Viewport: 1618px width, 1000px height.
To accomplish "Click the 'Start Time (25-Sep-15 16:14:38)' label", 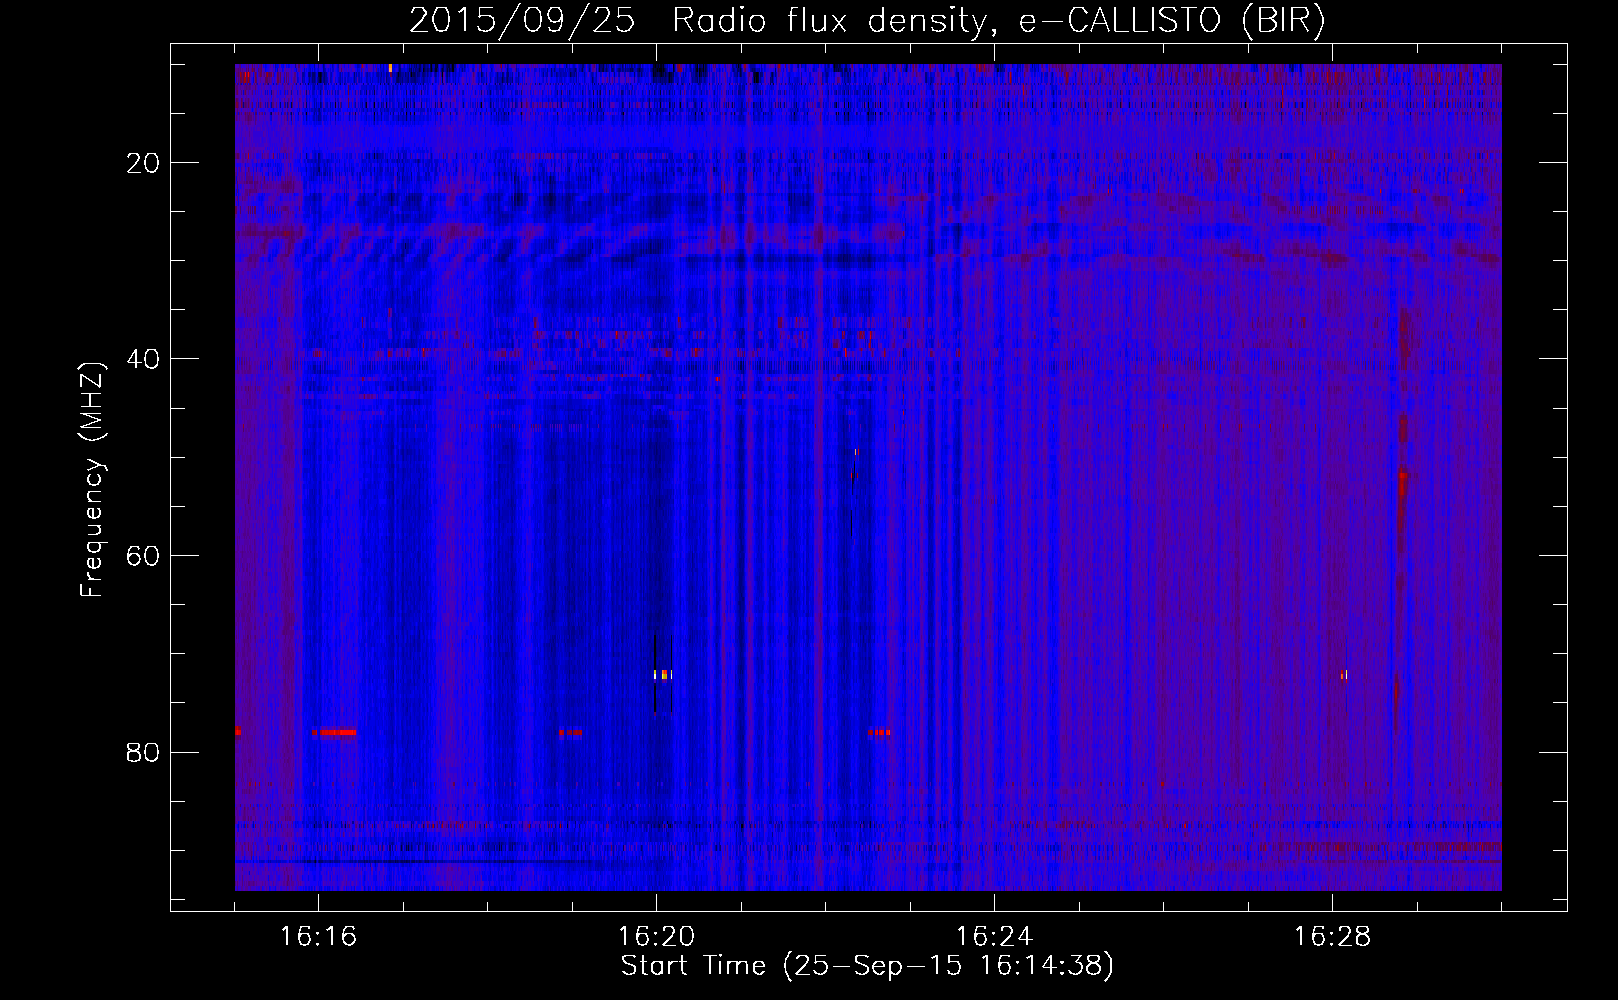I will pyautogui.click(x=867, y=966).
